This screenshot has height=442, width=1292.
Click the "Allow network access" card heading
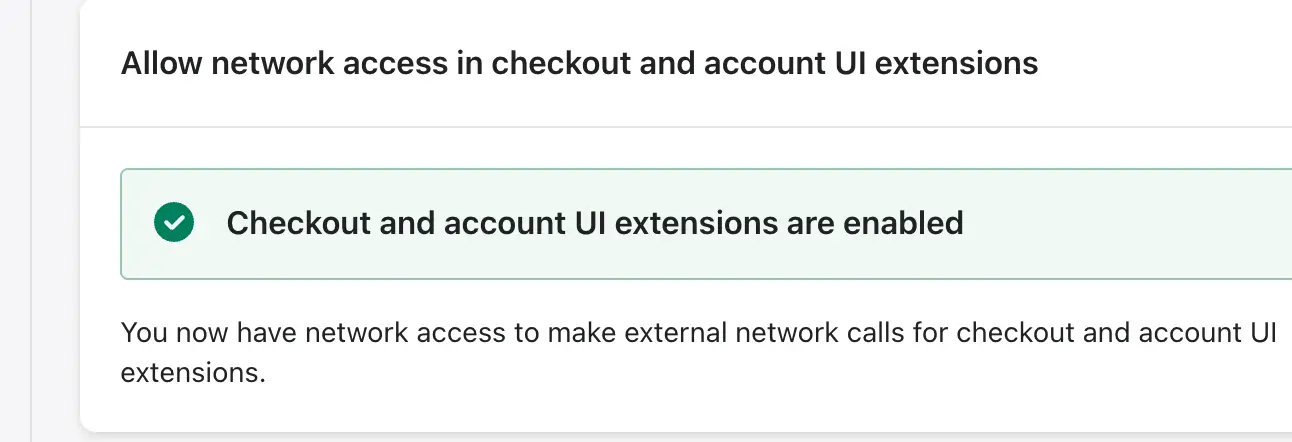(x=579, y=64)
